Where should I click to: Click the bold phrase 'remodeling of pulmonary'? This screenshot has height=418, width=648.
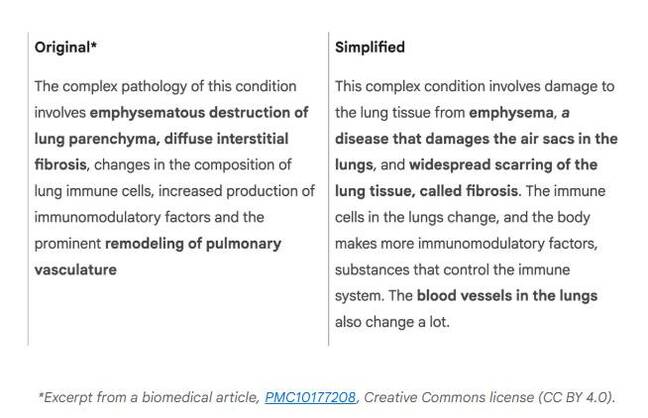(x=193, y=244)
